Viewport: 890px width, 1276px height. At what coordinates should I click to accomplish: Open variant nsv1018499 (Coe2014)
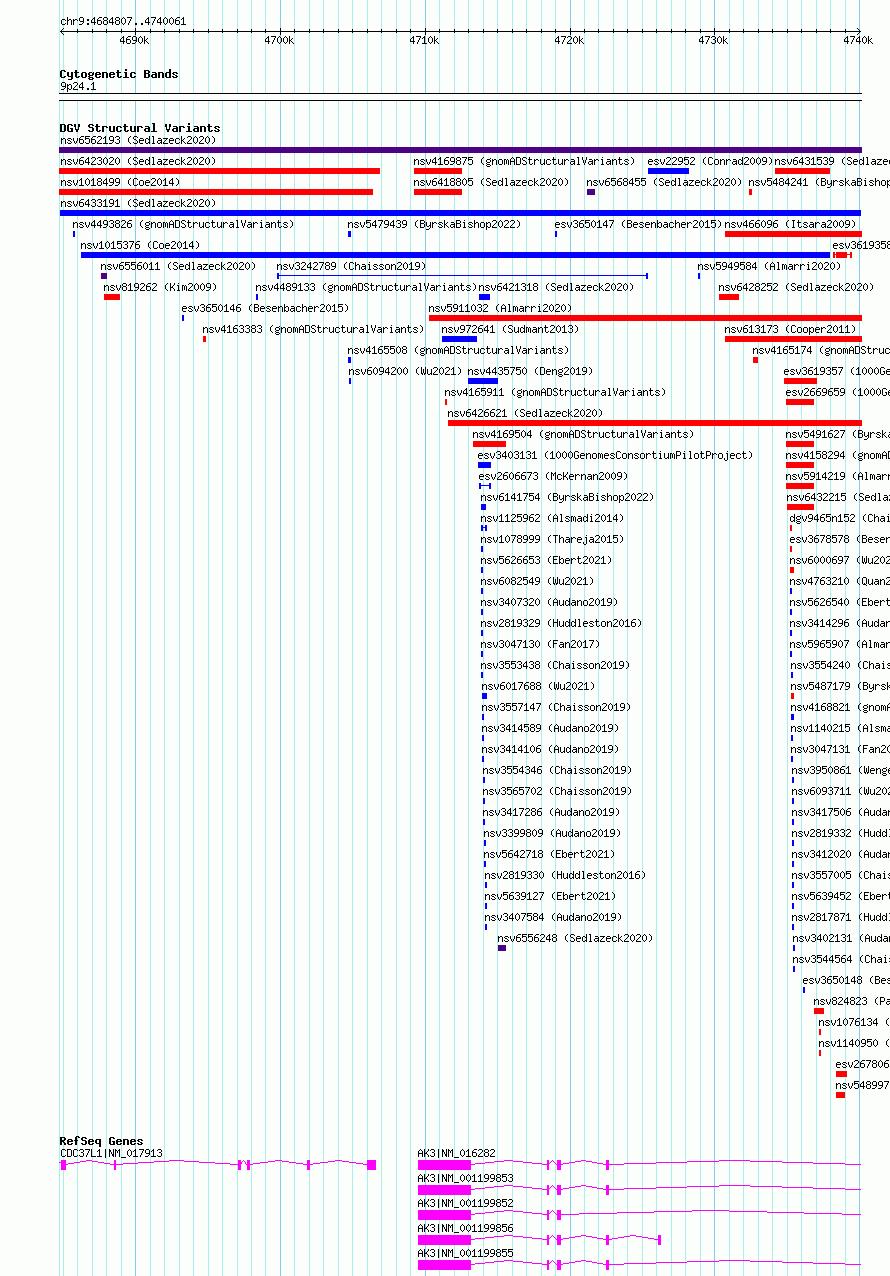120,182
